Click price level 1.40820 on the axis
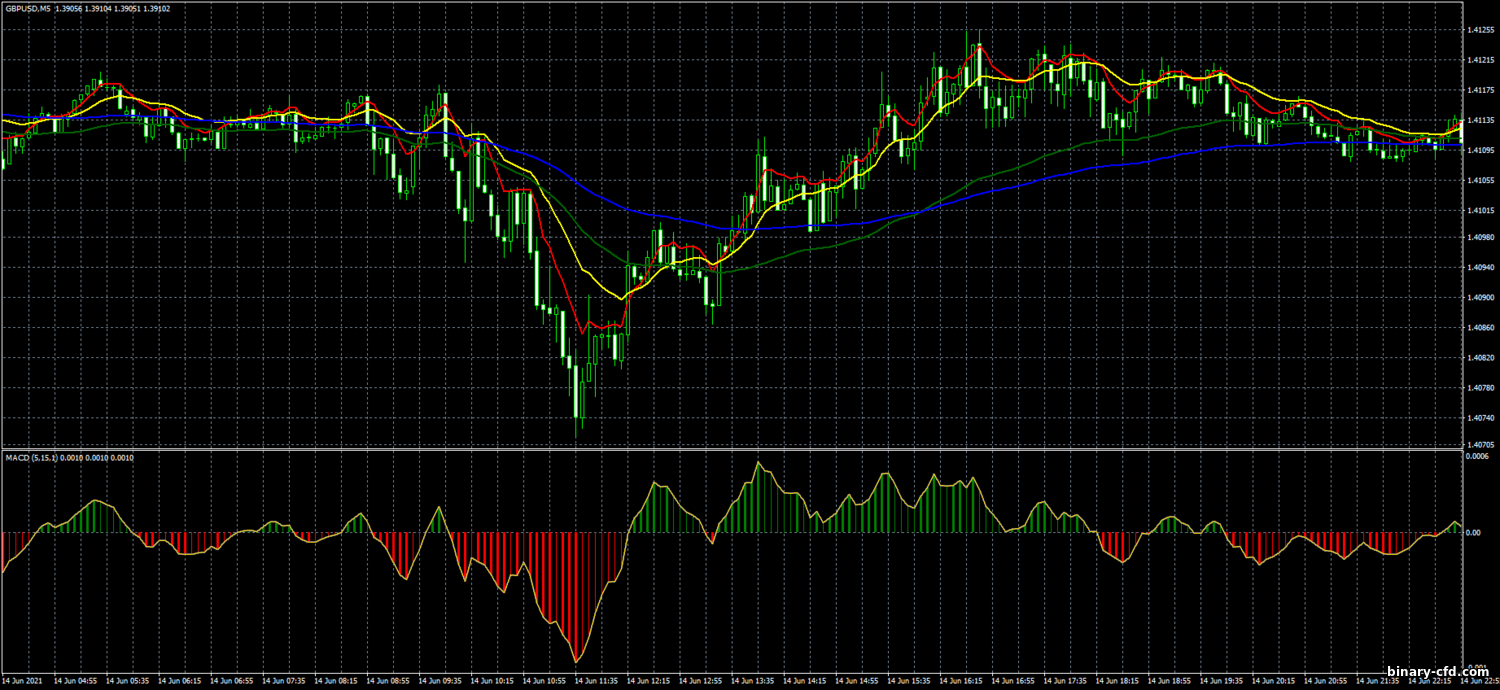This screenshot has width=1500, height=690. (x=1480, y=358)
